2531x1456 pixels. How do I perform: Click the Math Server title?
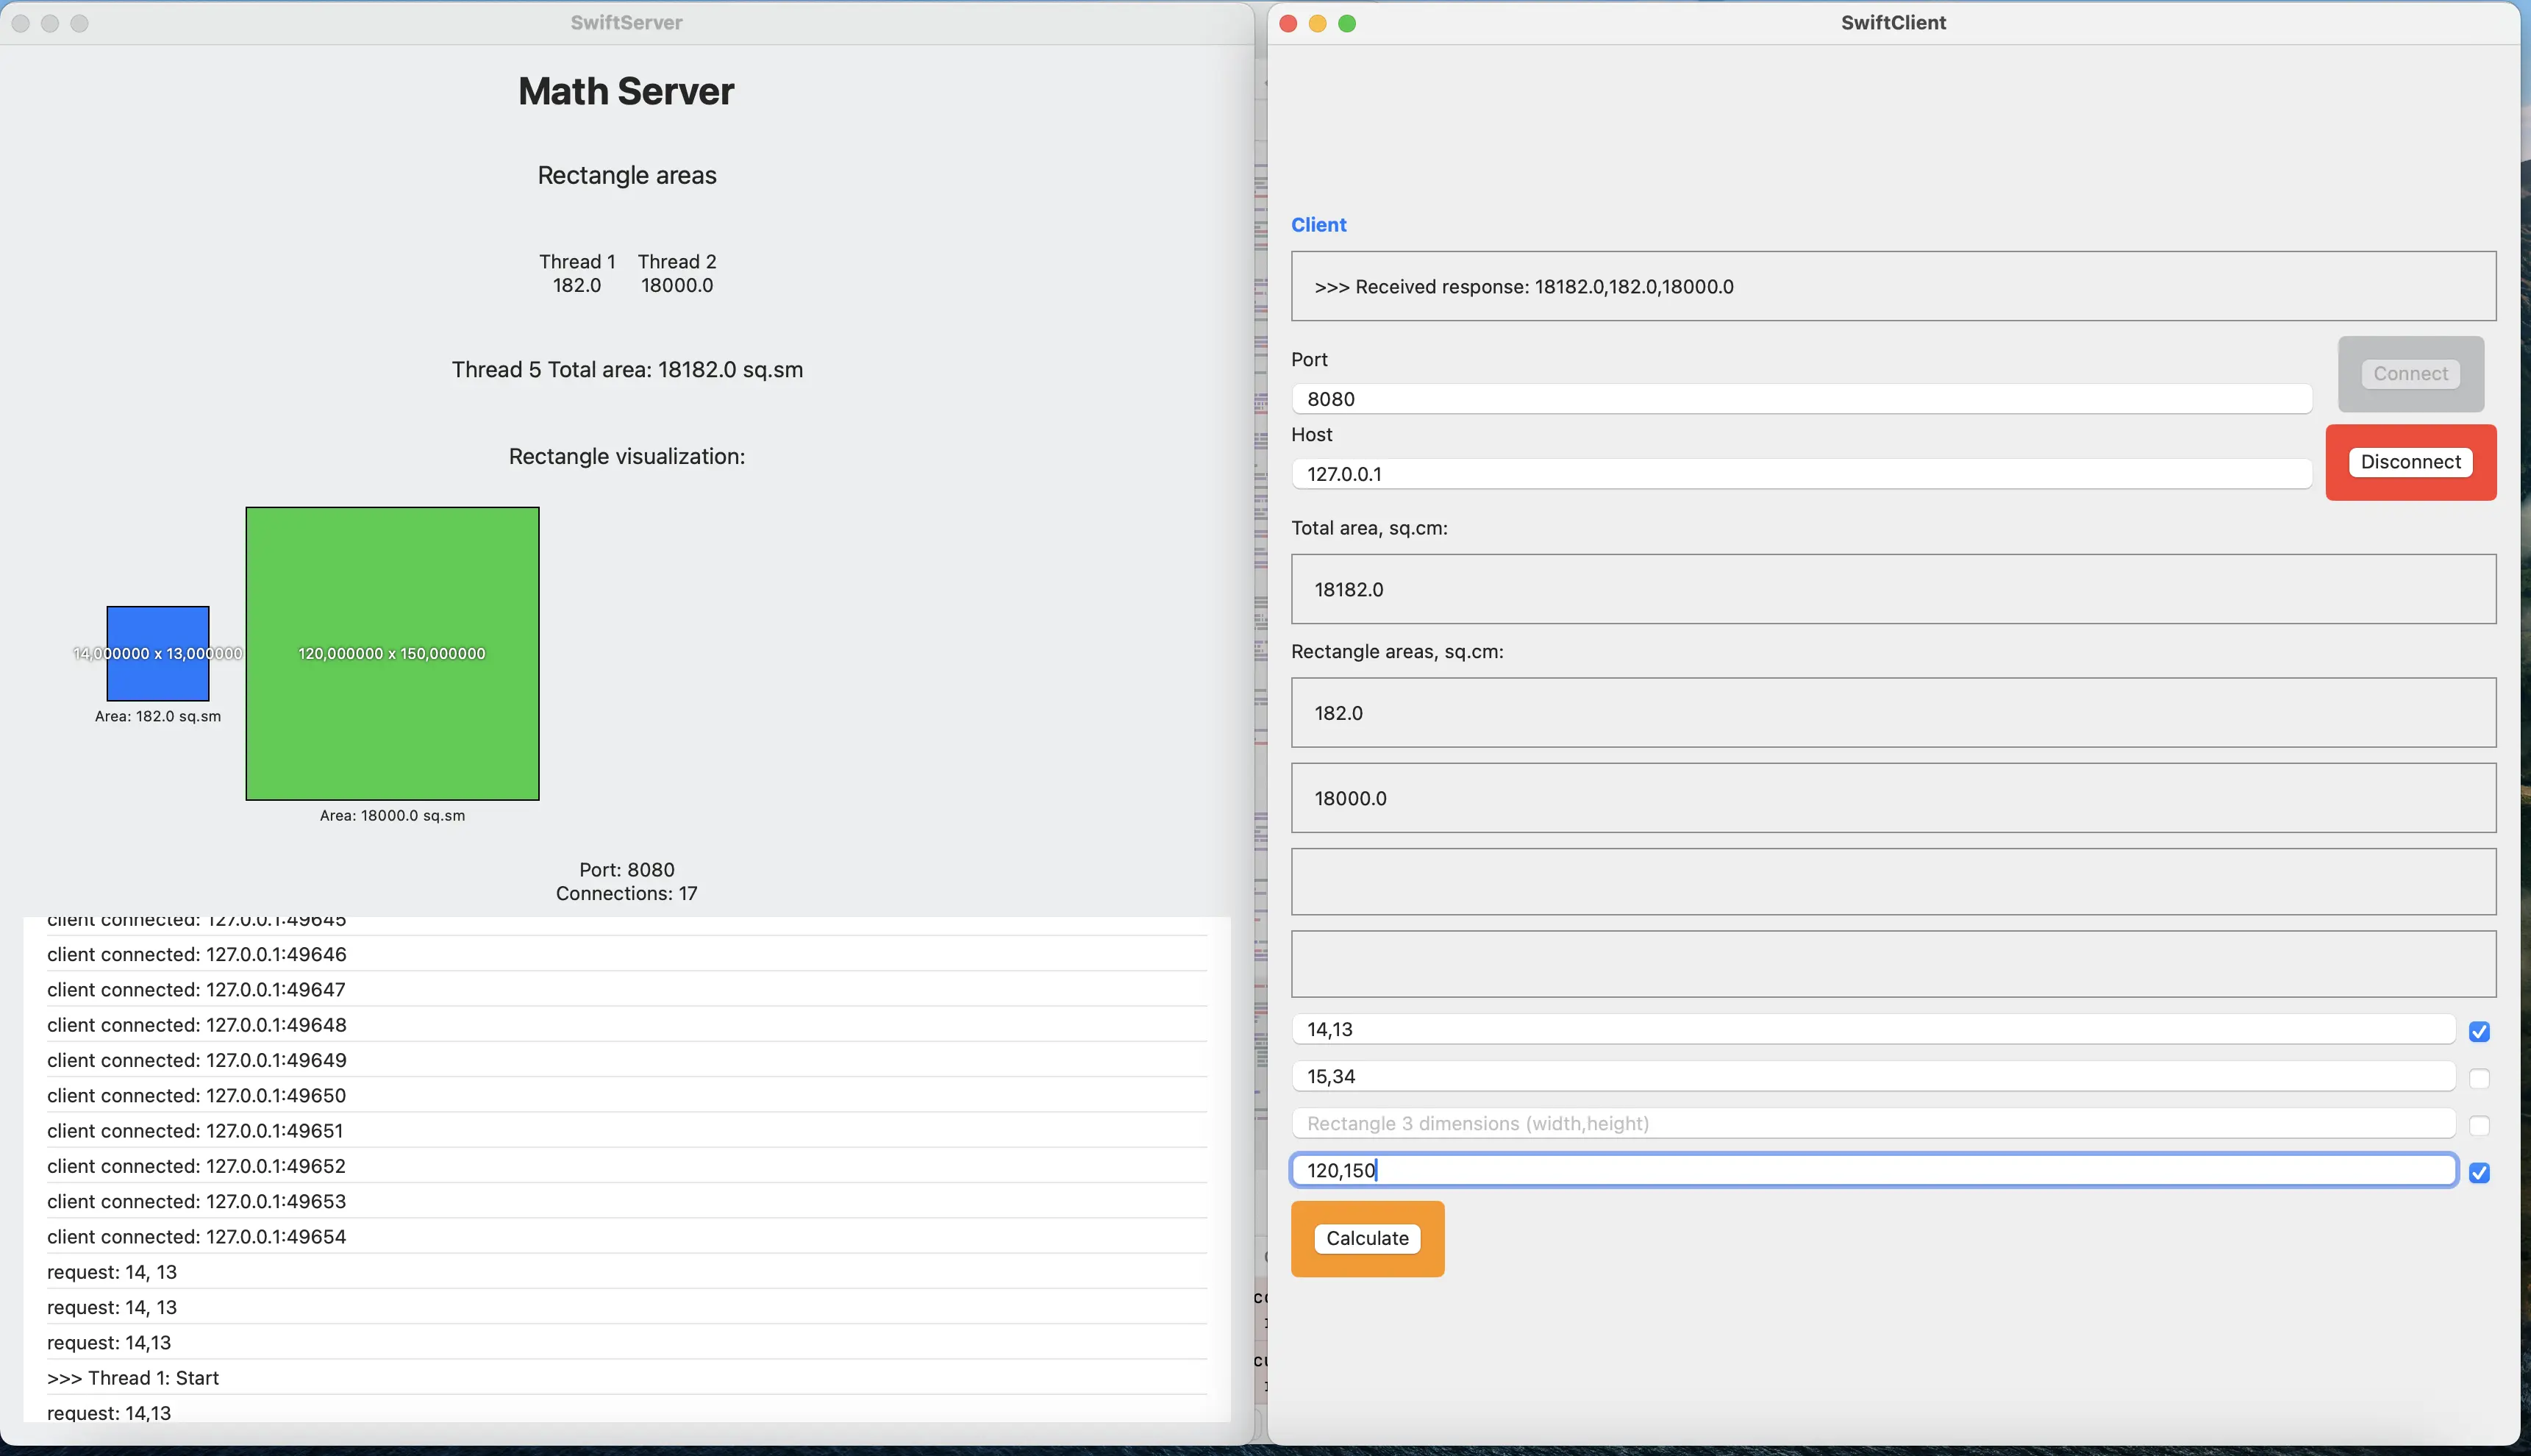tap(626, 91)
